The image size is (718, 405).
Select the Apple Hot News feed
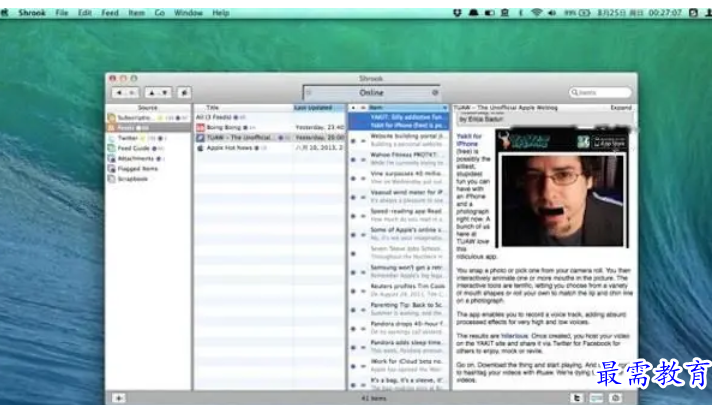pyautogui.click(x=270, y=148)
